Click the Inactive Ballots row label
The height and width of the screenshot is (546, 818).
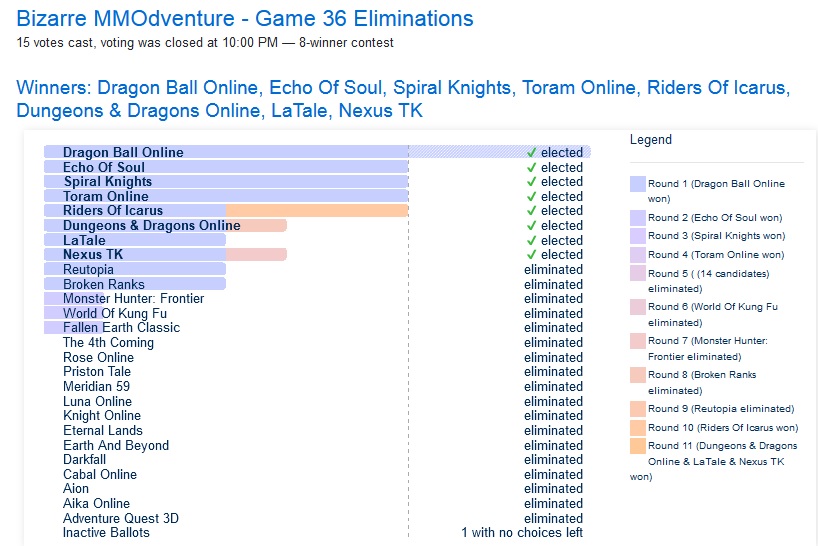(x=106, y=532)
